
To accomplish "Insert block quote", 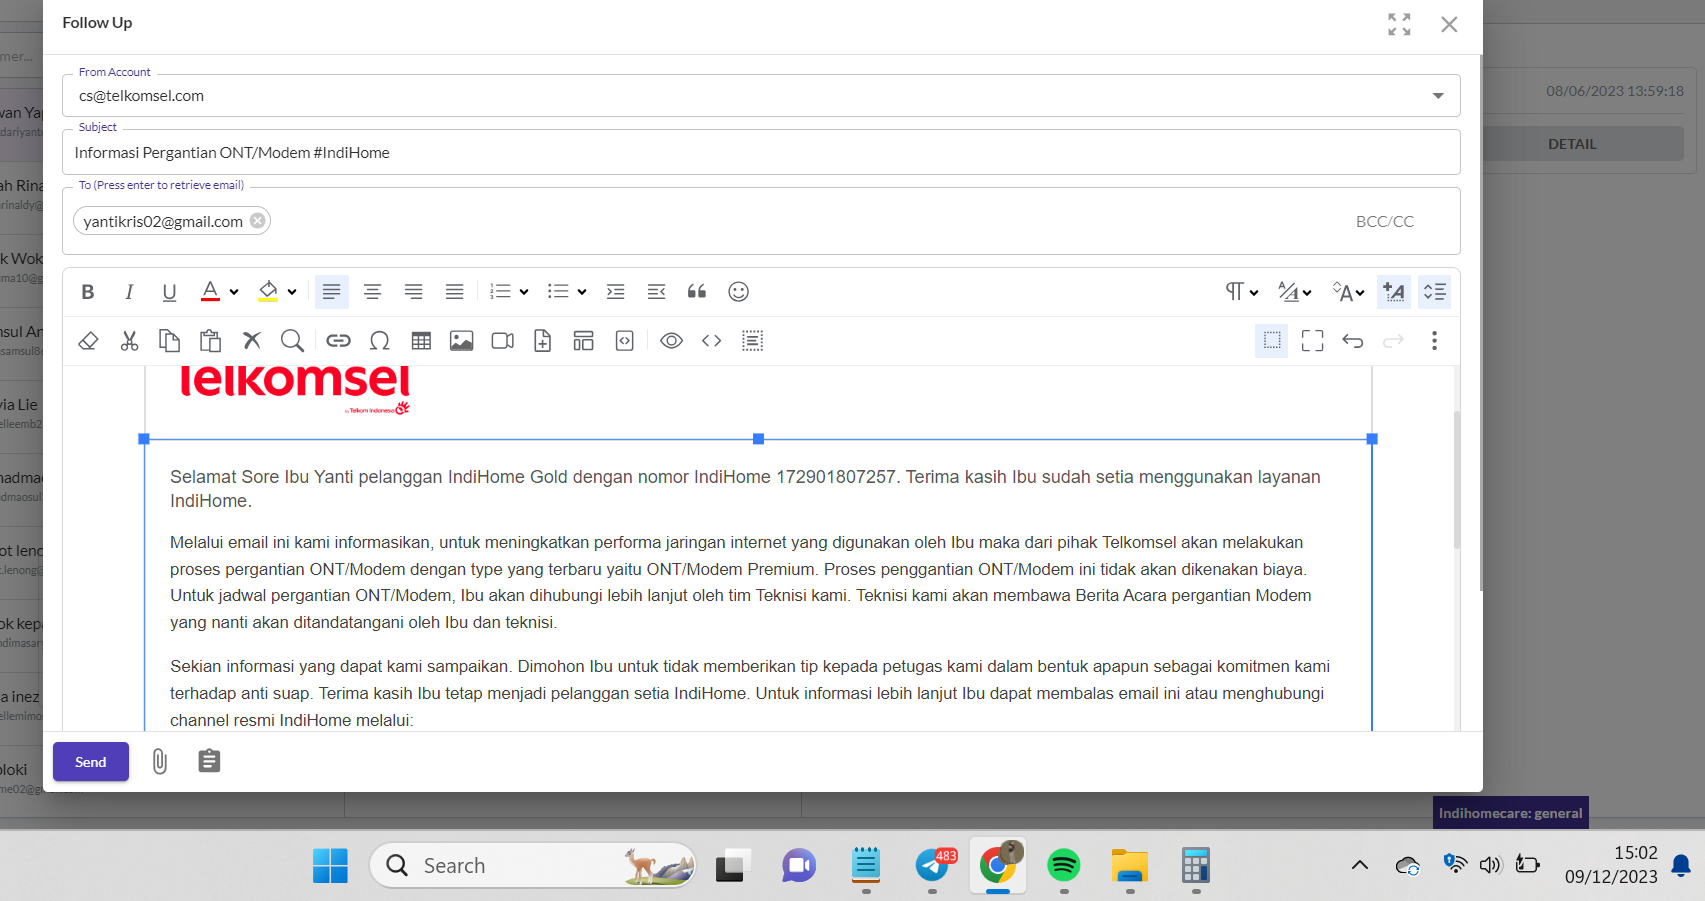I will [x=697, y=292].
